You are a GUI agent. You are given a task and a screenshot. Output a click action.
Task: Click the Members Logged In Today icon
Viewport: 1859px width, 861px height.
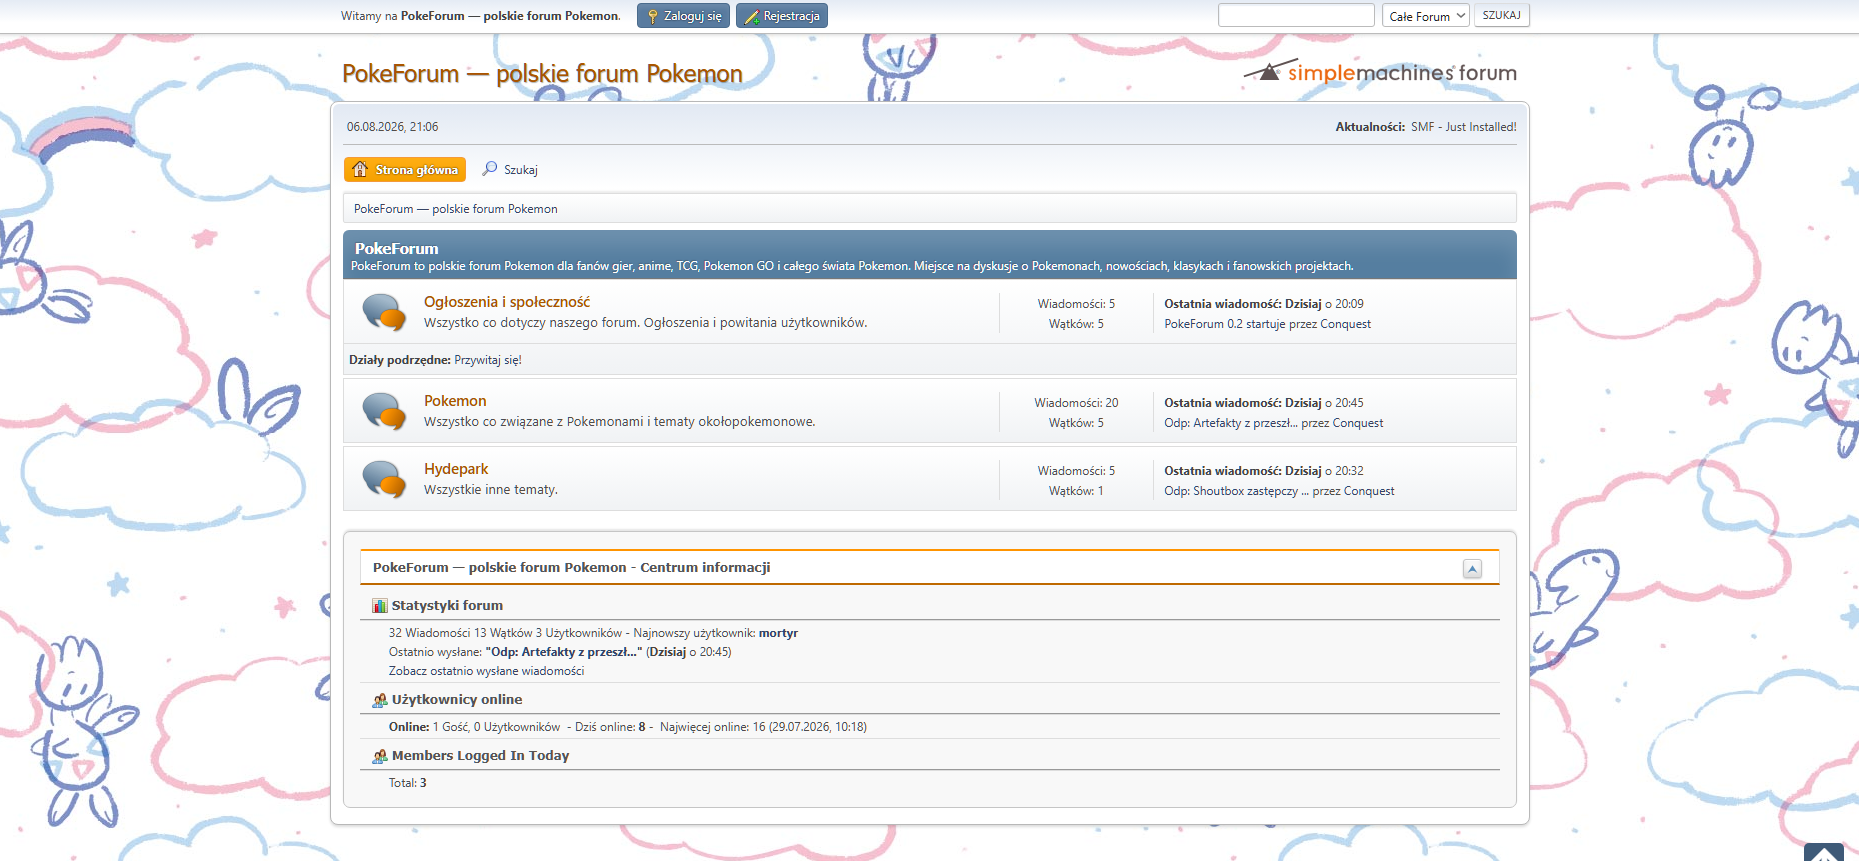click(380, 756)
